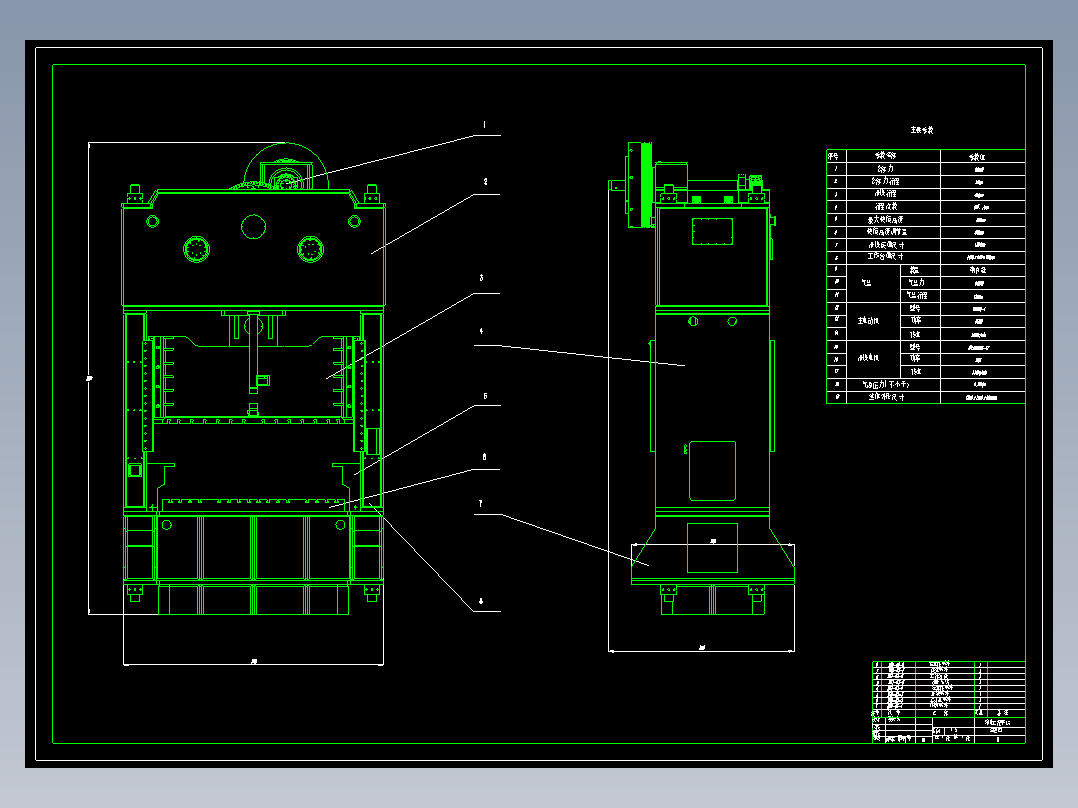
Task: Select the right gear circle on the crown
Action: point(311,249)
